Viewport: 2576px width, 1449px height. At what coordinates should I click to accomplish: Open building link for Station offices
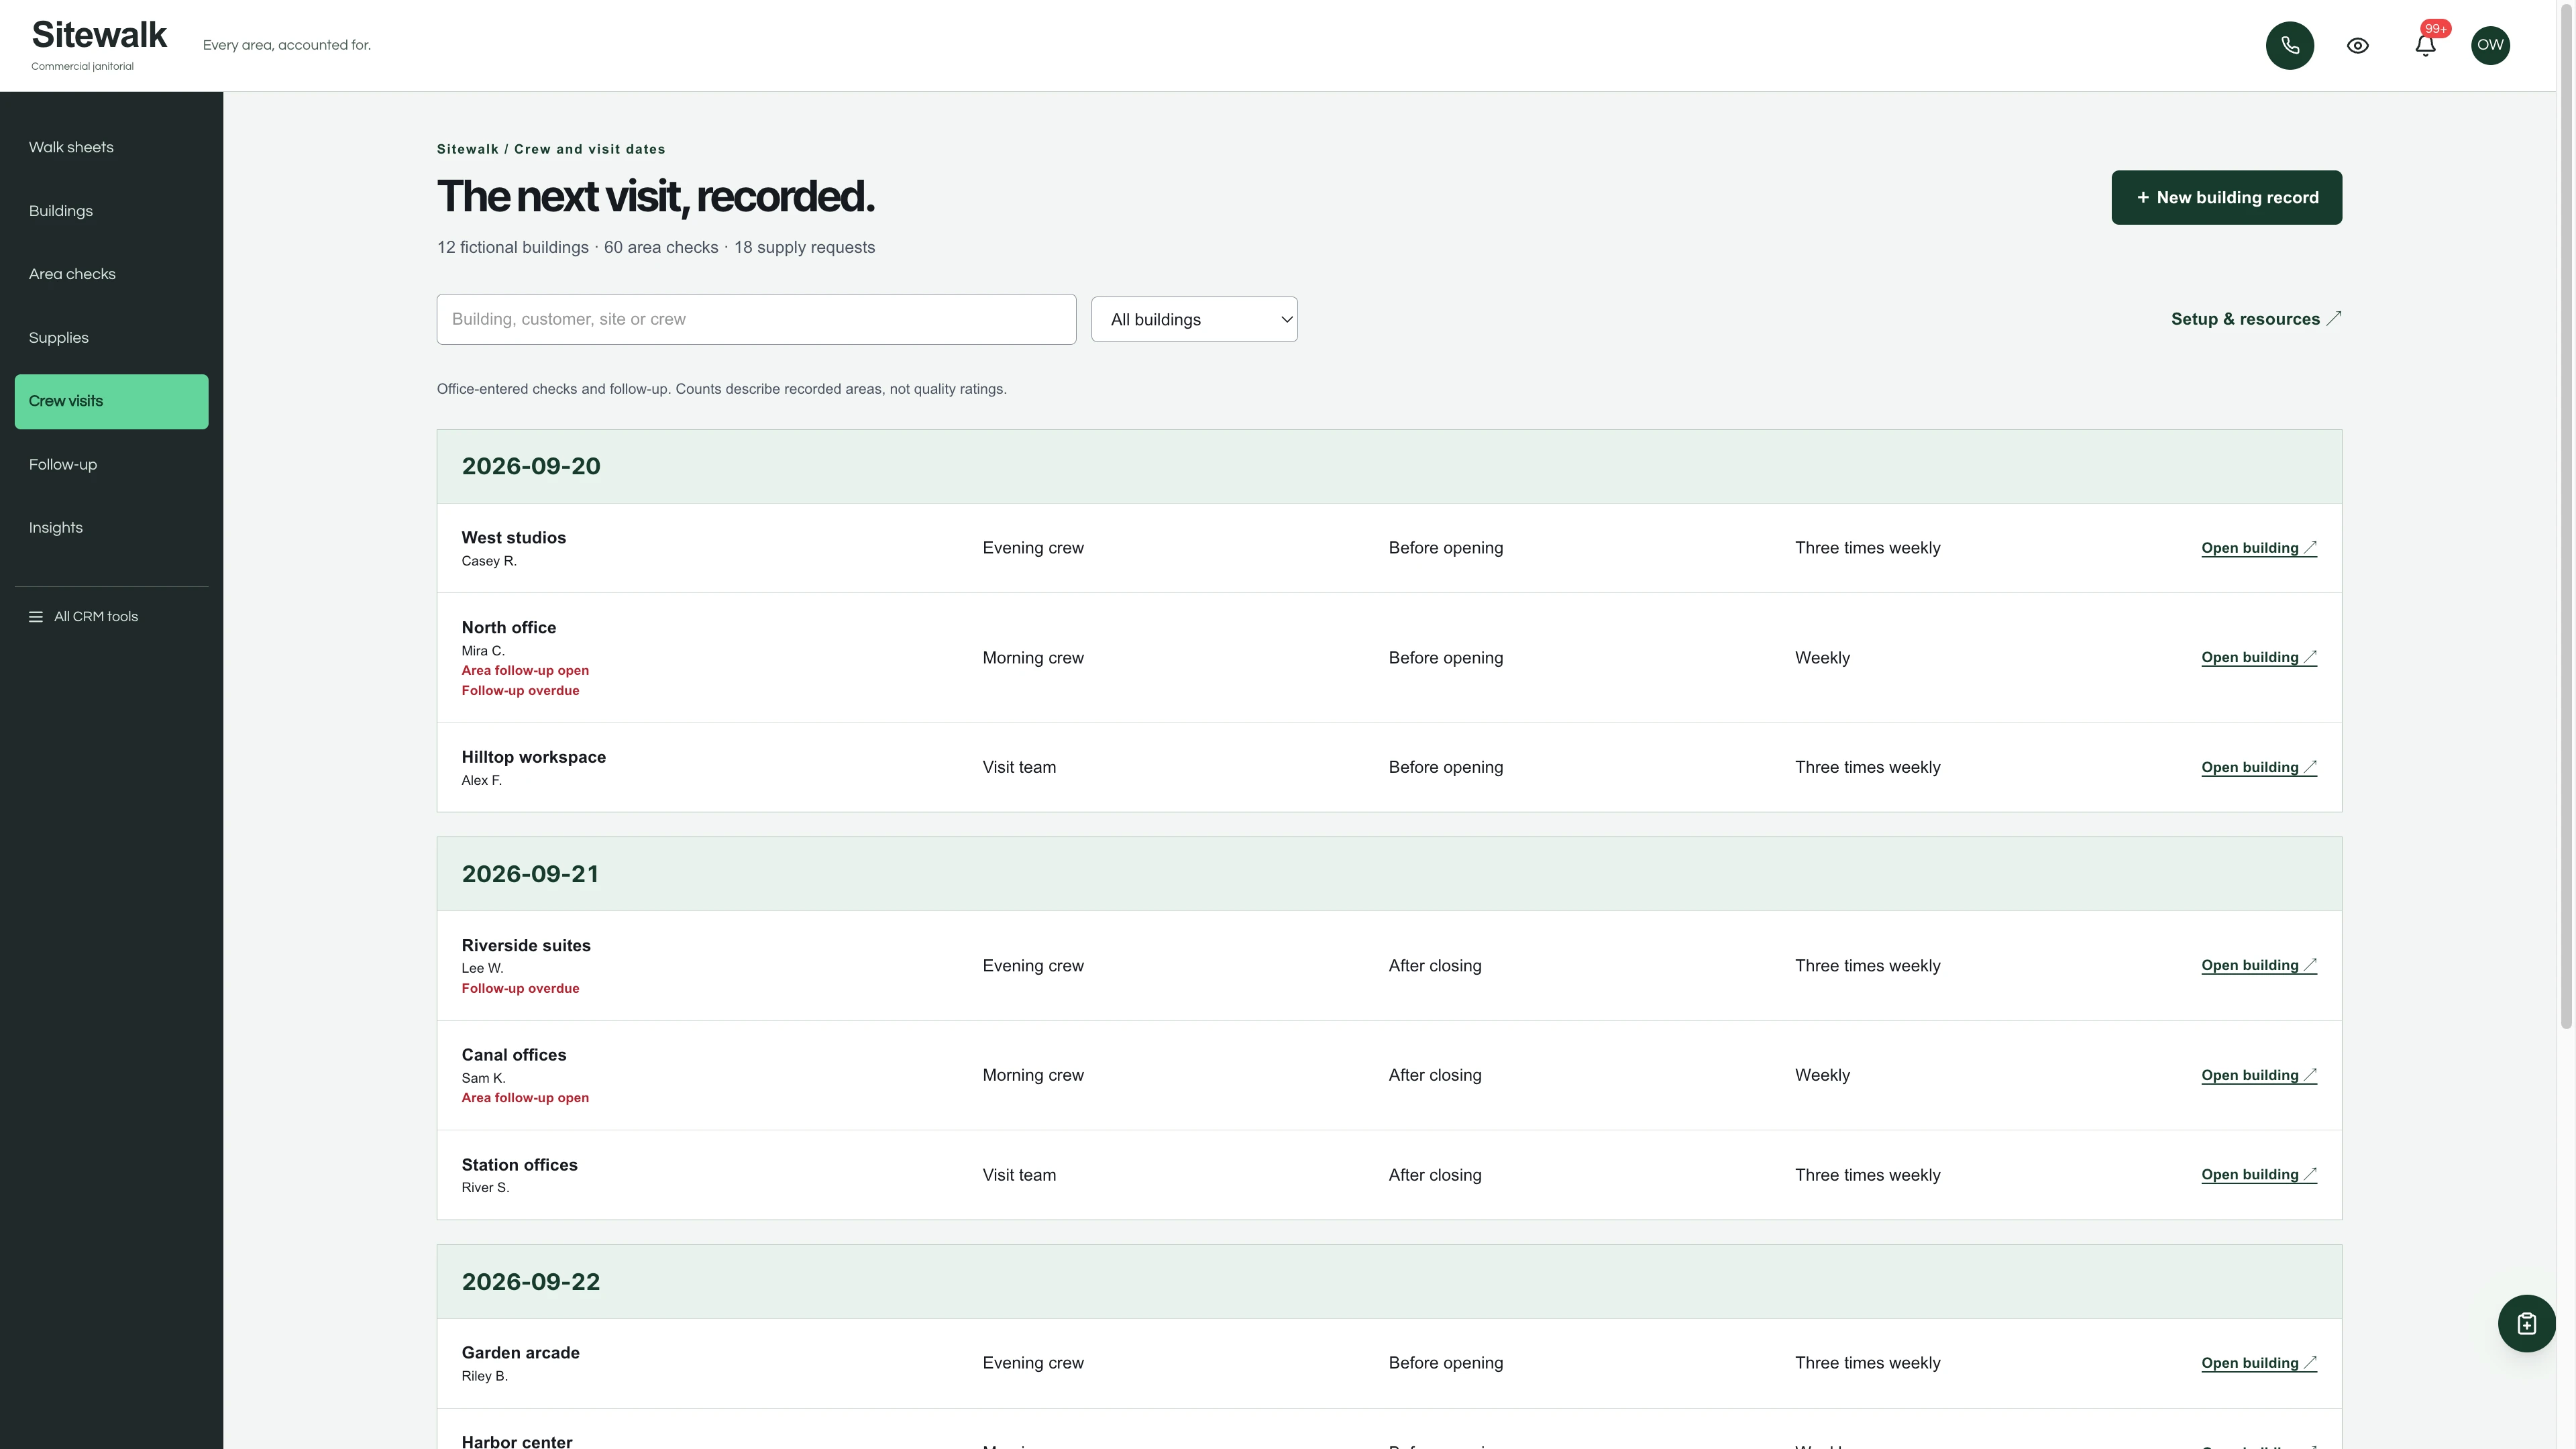click(2258, 1174)
